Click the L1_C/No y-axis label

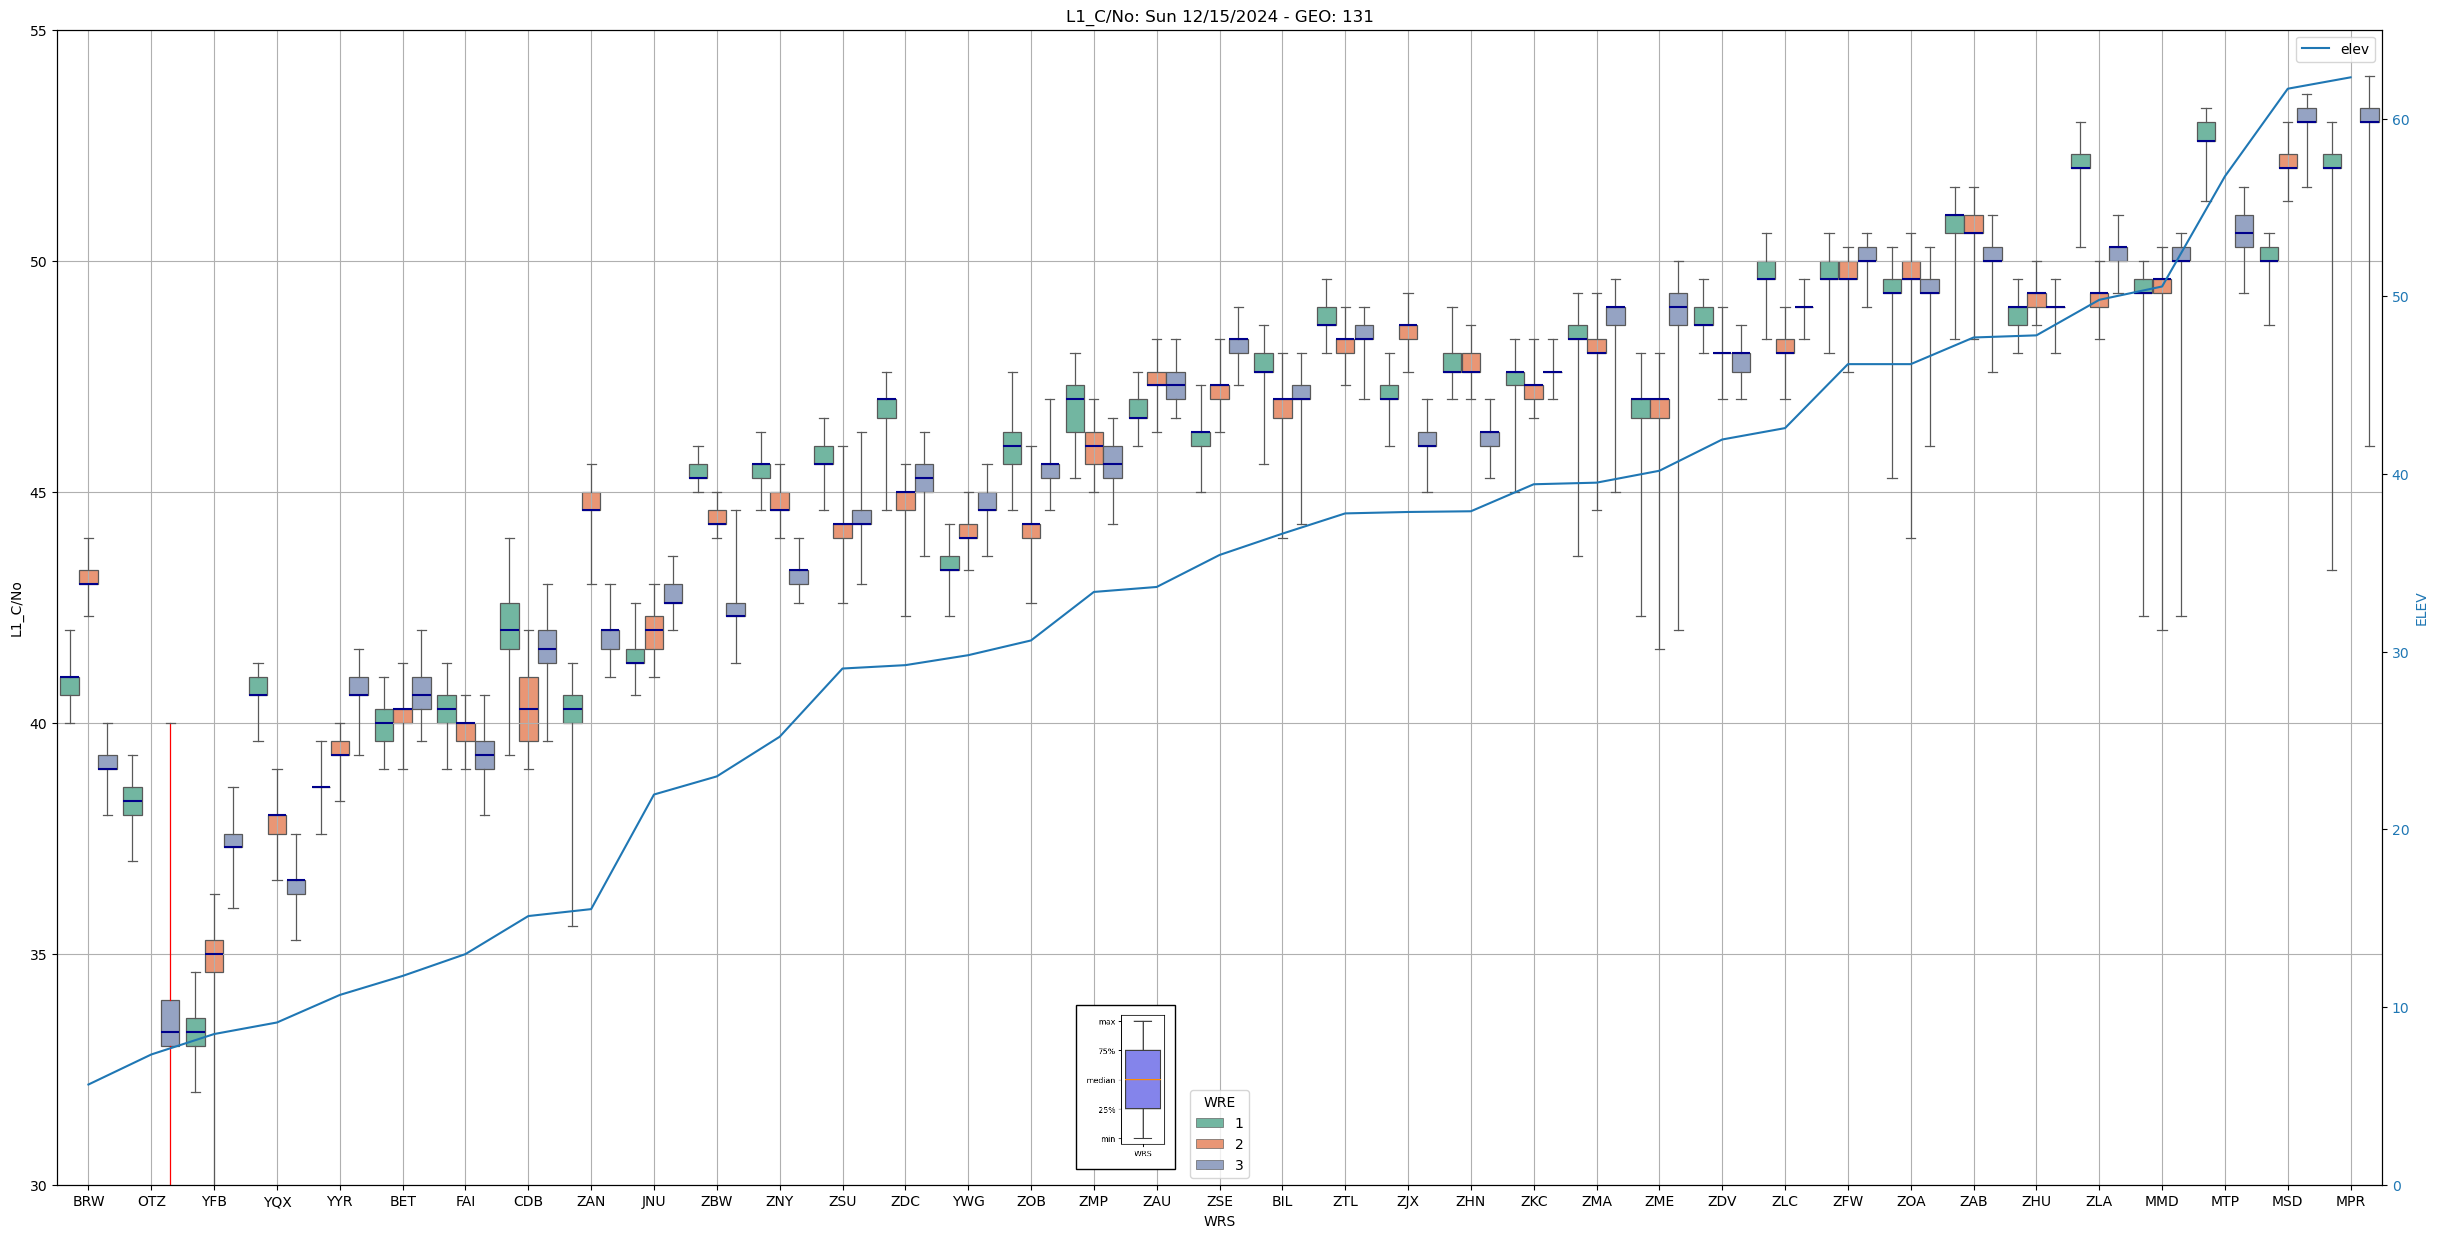16,609
